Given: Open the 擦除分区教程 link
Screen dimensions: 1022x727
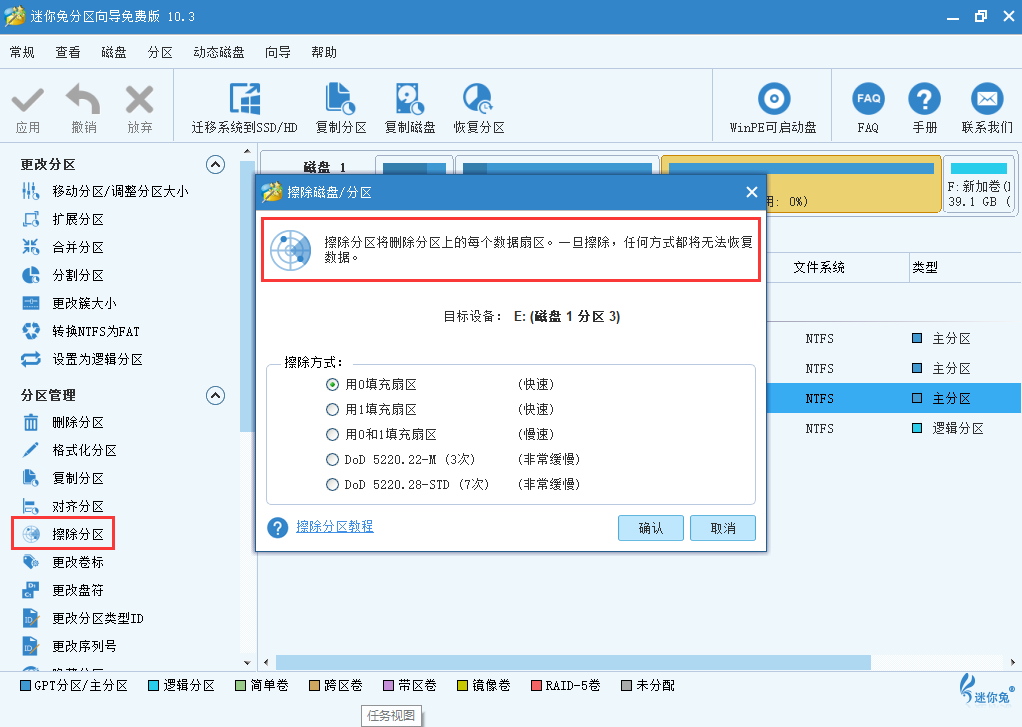Looking at the screenshot, I should (335, 526).
